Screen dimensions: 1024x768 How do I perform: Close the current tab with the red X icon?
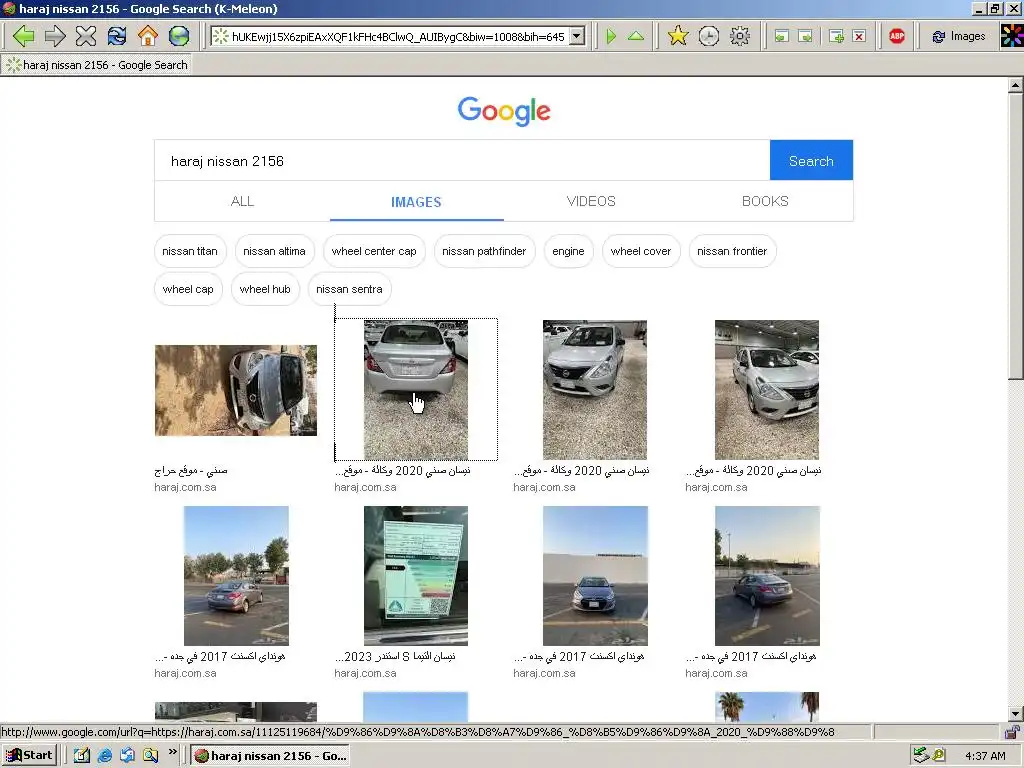tap(859, 37)
